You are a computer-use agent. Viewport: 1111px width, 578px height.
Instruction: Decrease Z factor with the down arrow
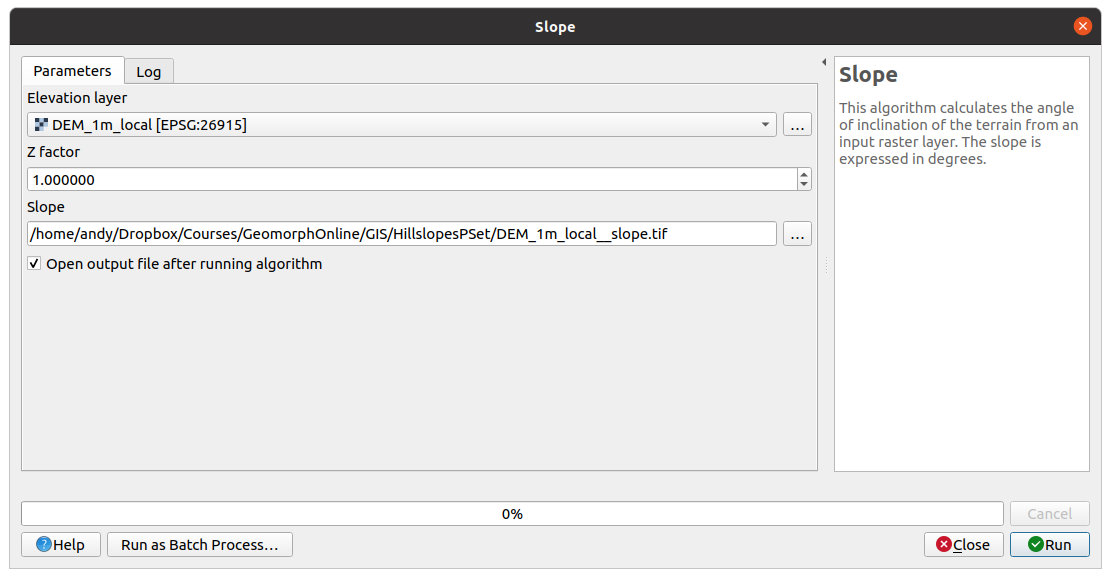click(x=804, y=184)
